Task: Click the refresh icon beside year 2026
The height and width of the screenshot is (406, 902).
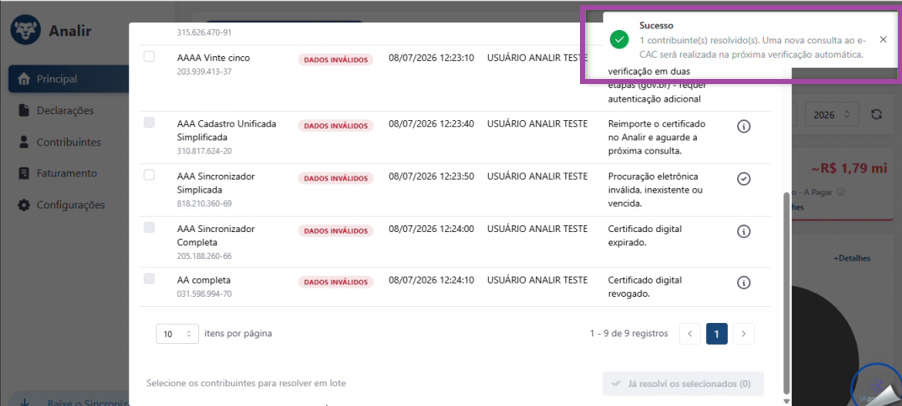Action: [876, 114]
